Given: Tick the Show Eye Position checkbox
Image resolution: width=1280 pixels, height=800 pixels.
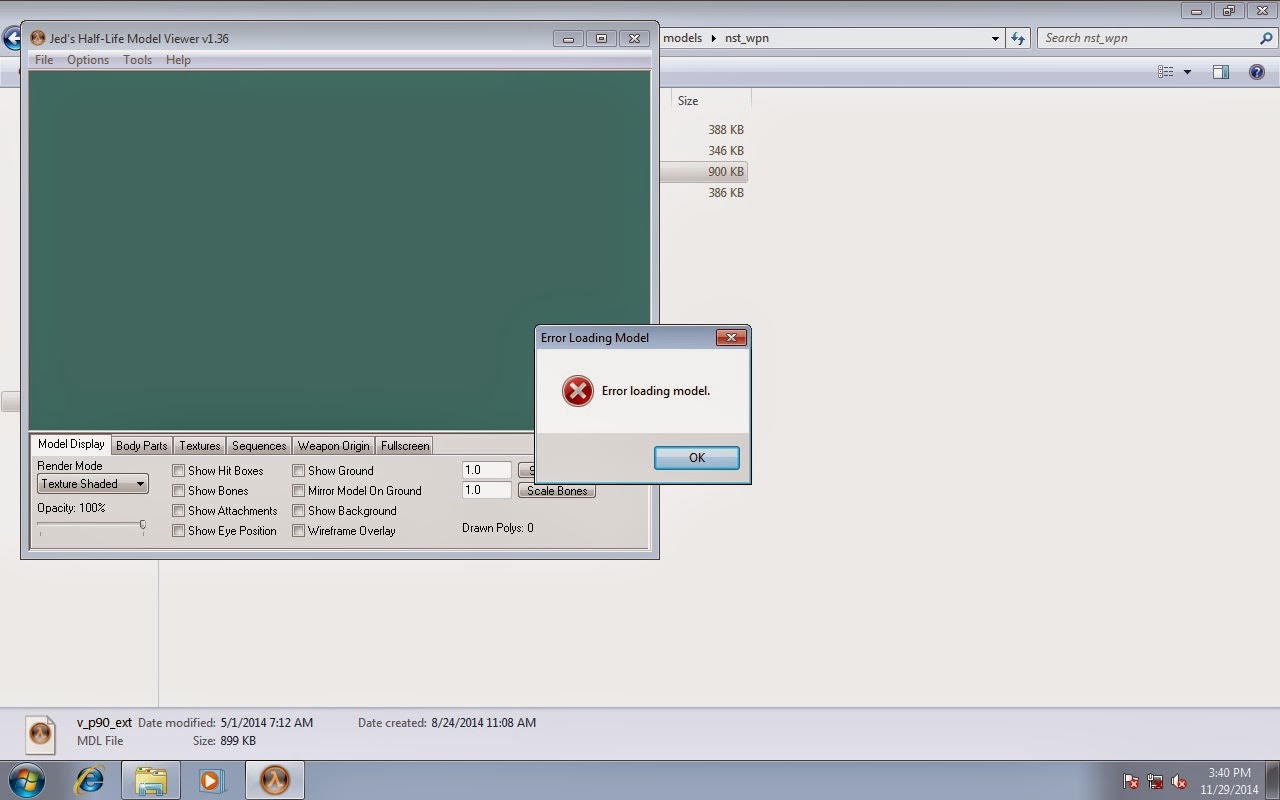Looking at the screenshot, I should [x=179, y=531].
